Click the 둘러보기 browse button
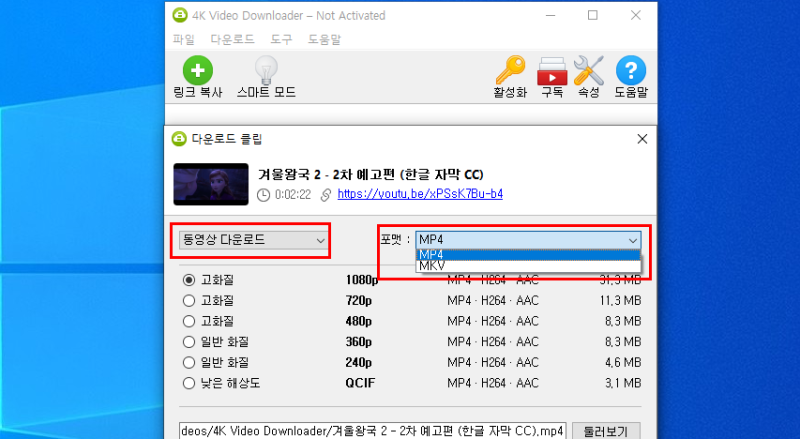800x439 pixels. 606,431
